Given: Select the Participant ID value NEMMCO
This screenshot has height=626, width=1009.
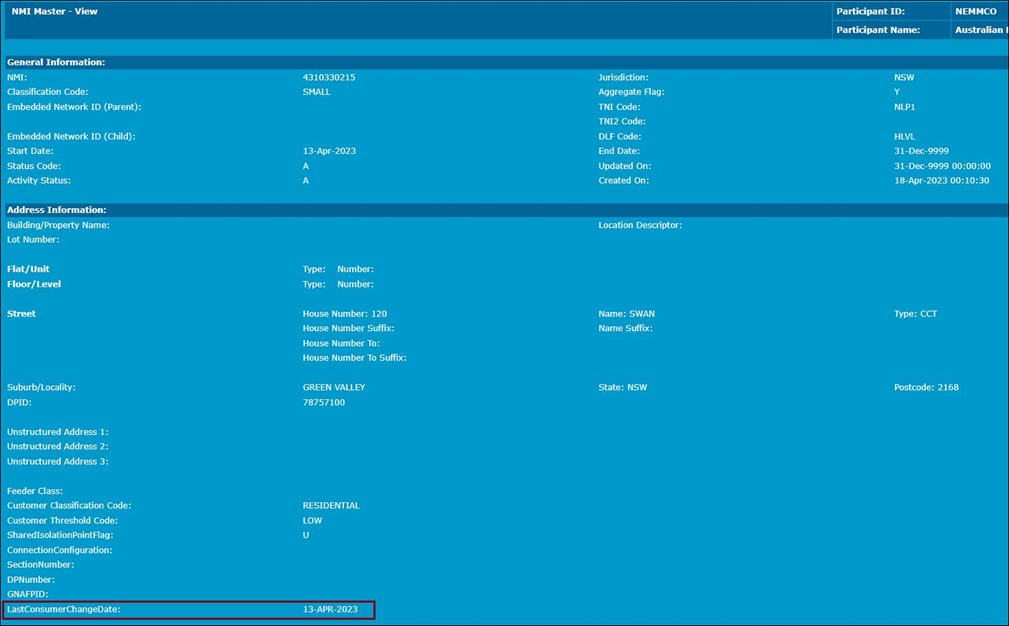Looking at the screenshot, I should pyautogui.click(x=975, y=11).
